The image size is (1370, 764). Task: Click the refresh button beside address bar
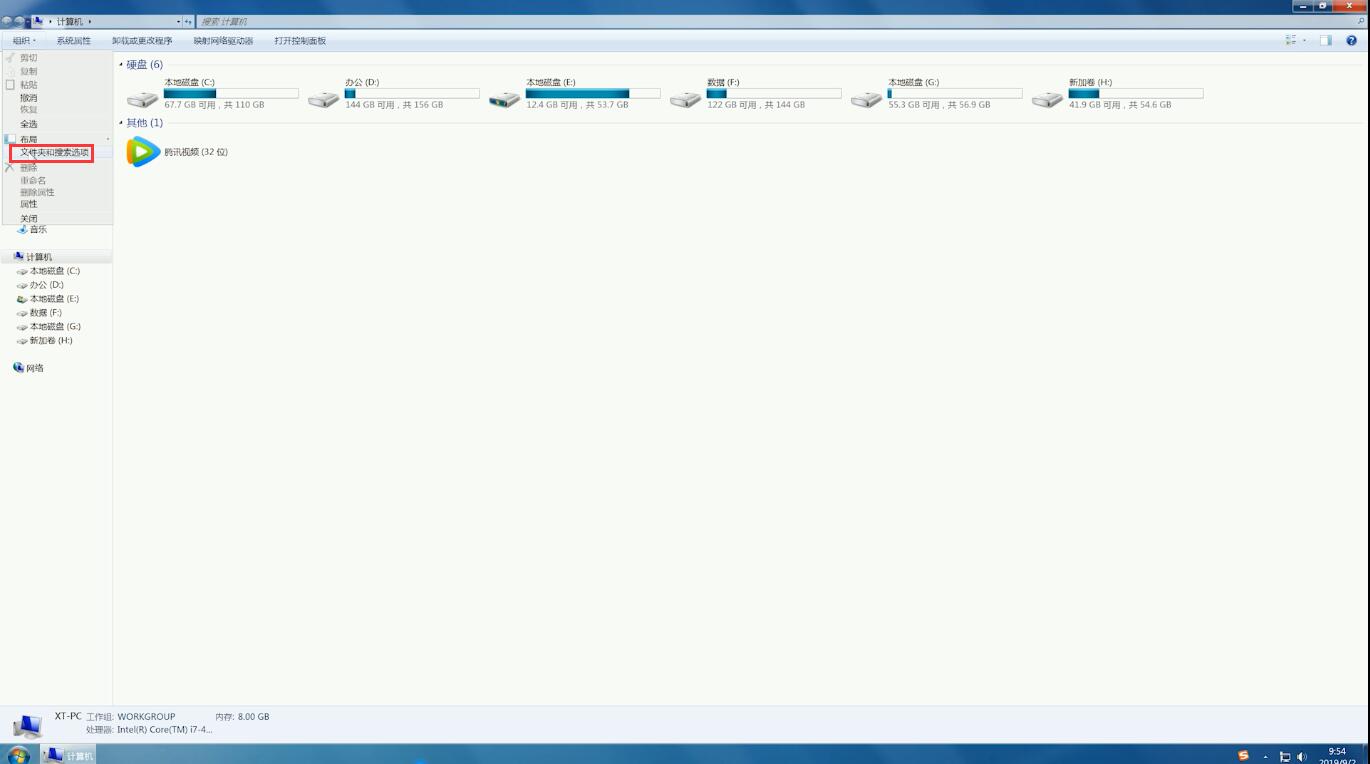(x=188, y=21)
